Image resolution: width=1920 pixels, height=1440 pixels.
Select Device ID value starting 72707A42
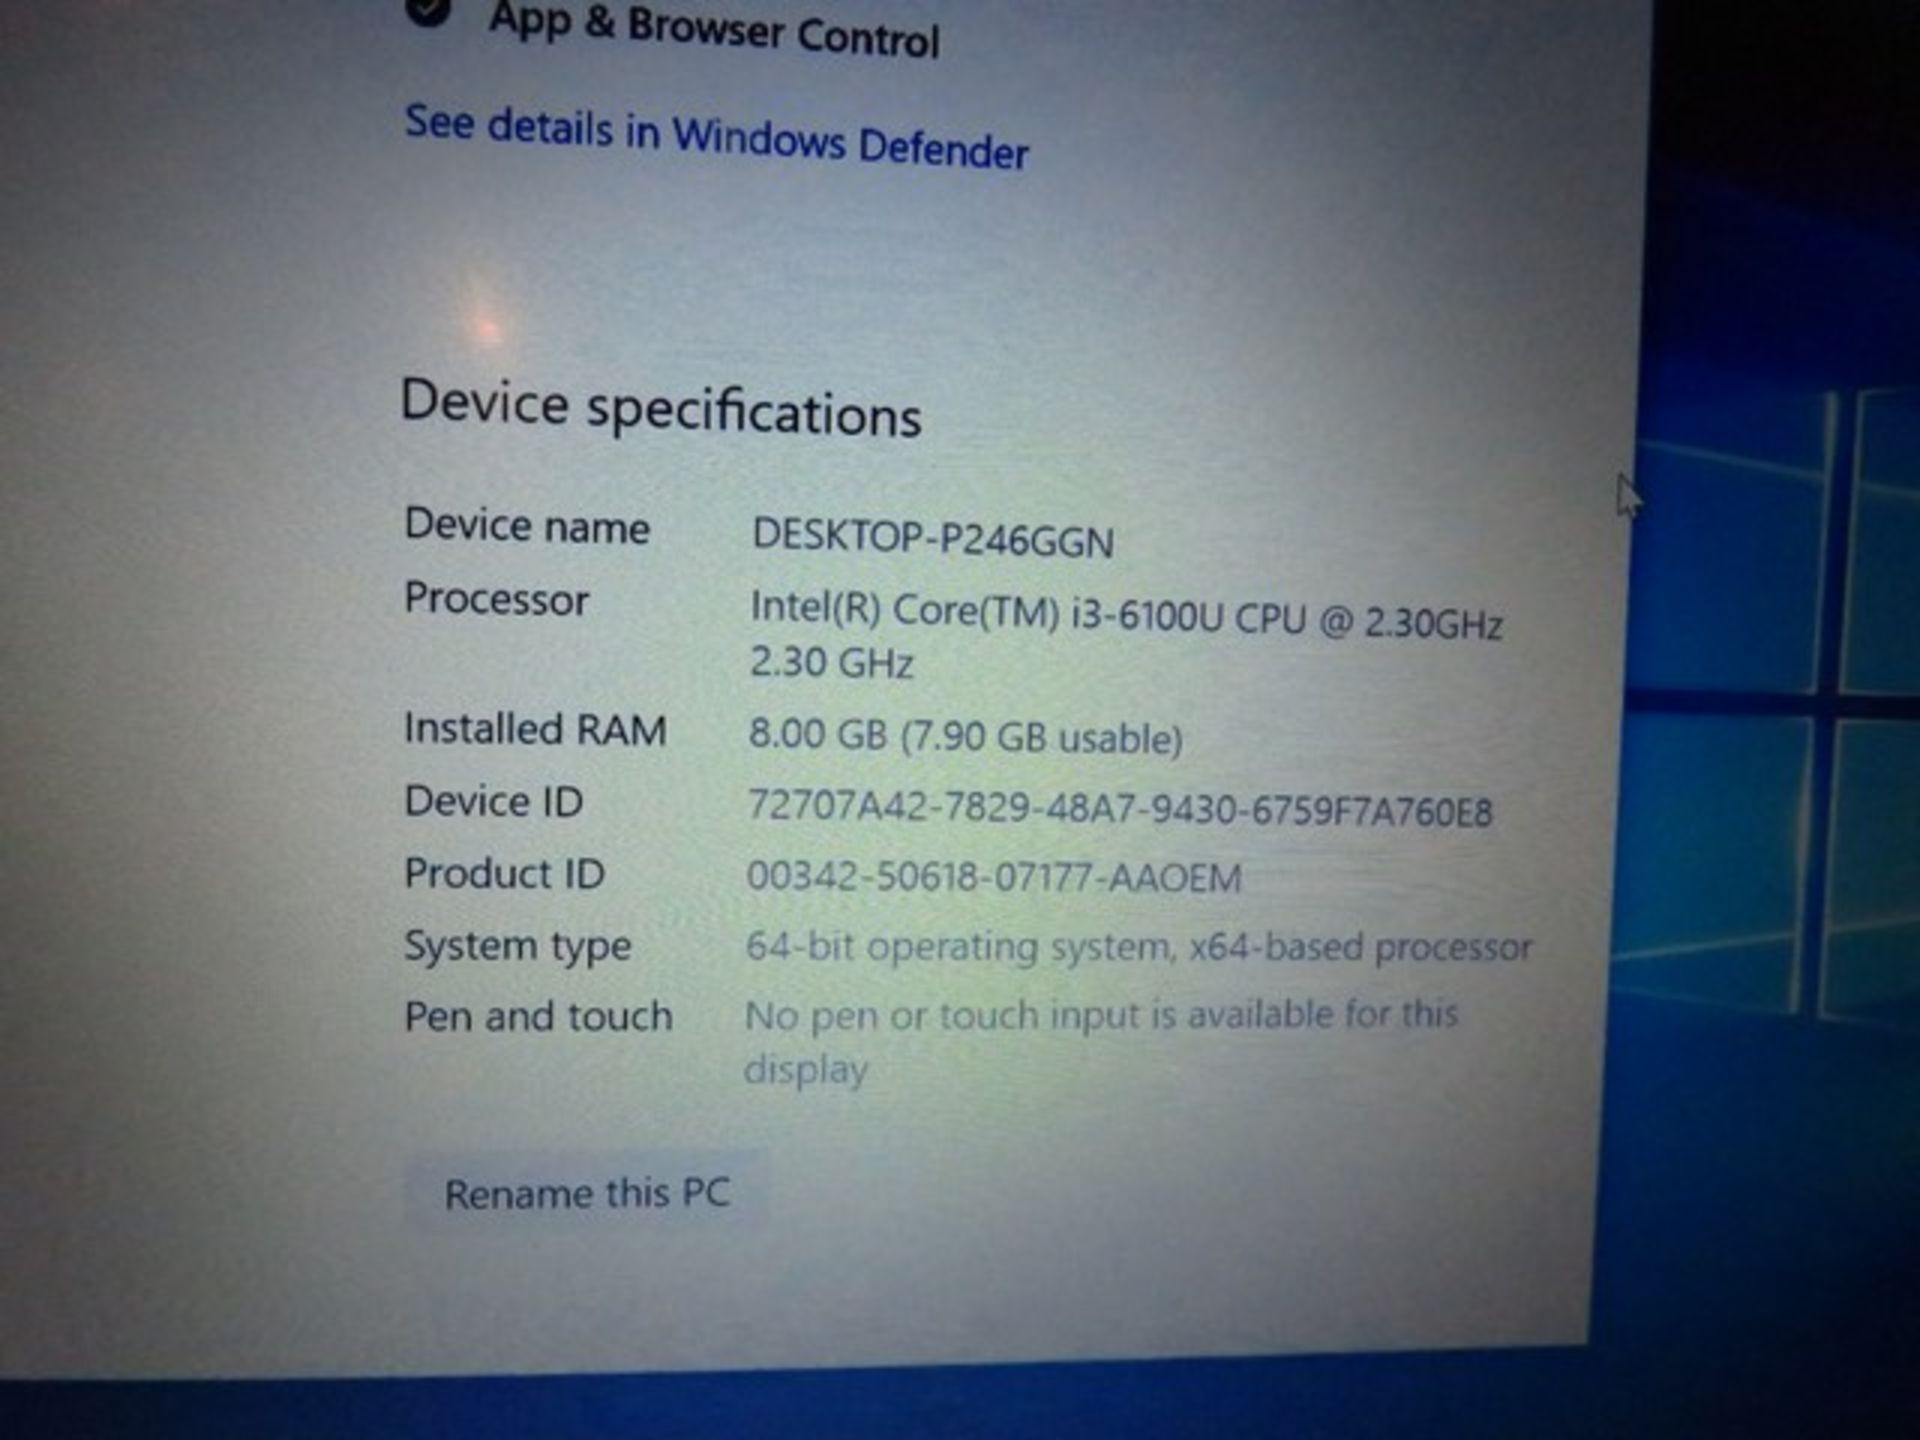pyautogui.click(x=1120, y=808)
